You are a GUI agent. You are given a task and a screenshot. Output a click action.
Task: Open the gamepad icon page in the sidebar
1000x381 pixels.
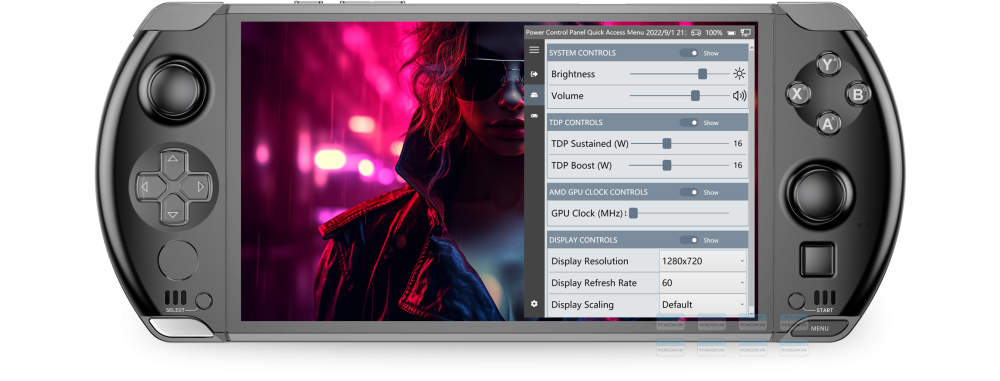click(x=534, y=116)
